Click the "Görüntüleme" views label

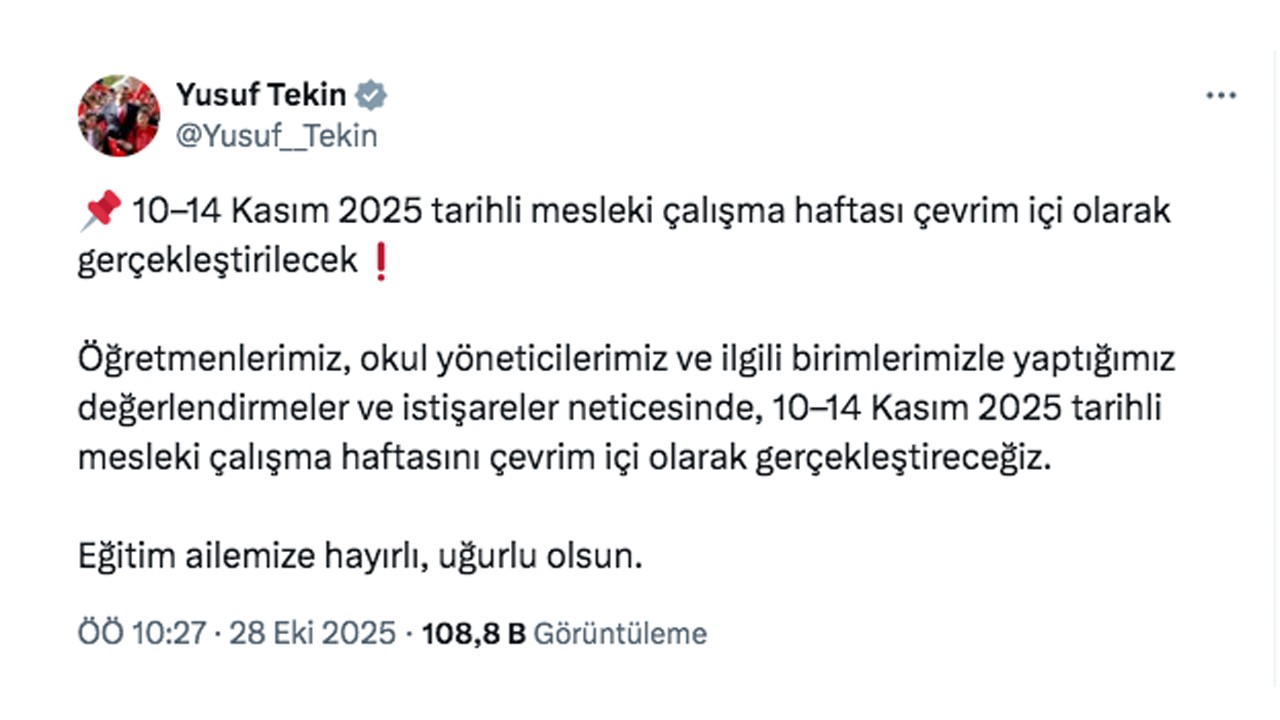pyautogui.click(x=620, y=633)
